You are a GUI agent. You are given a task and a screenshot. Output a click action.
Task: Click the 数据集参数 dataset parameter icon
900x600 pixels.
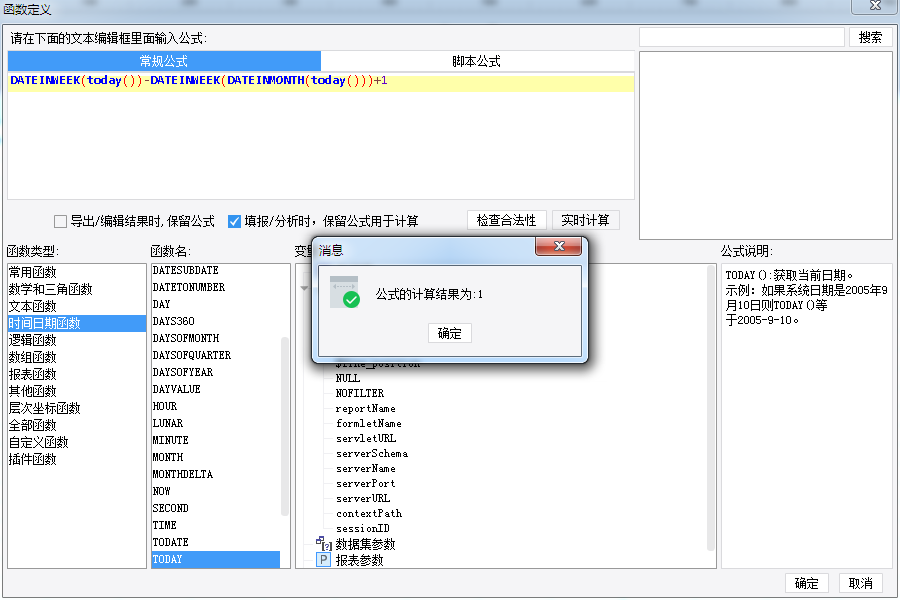(x=324, y=543)
